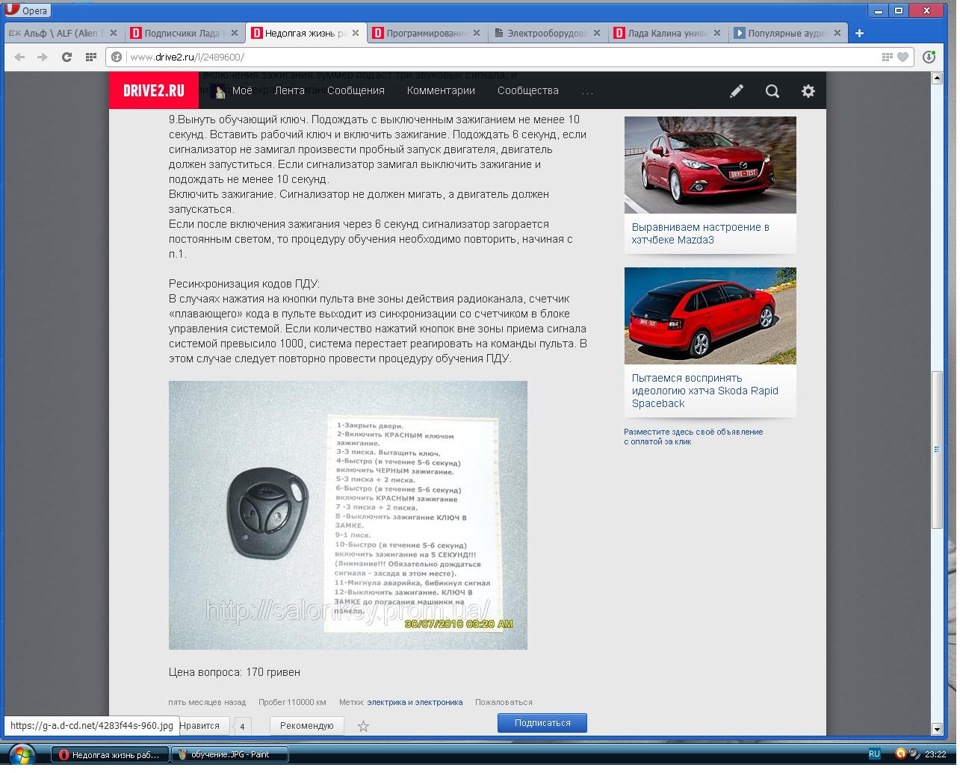Click the RU language indicator in tray
The height and width of the screenshot is (773, 960).
874,754
